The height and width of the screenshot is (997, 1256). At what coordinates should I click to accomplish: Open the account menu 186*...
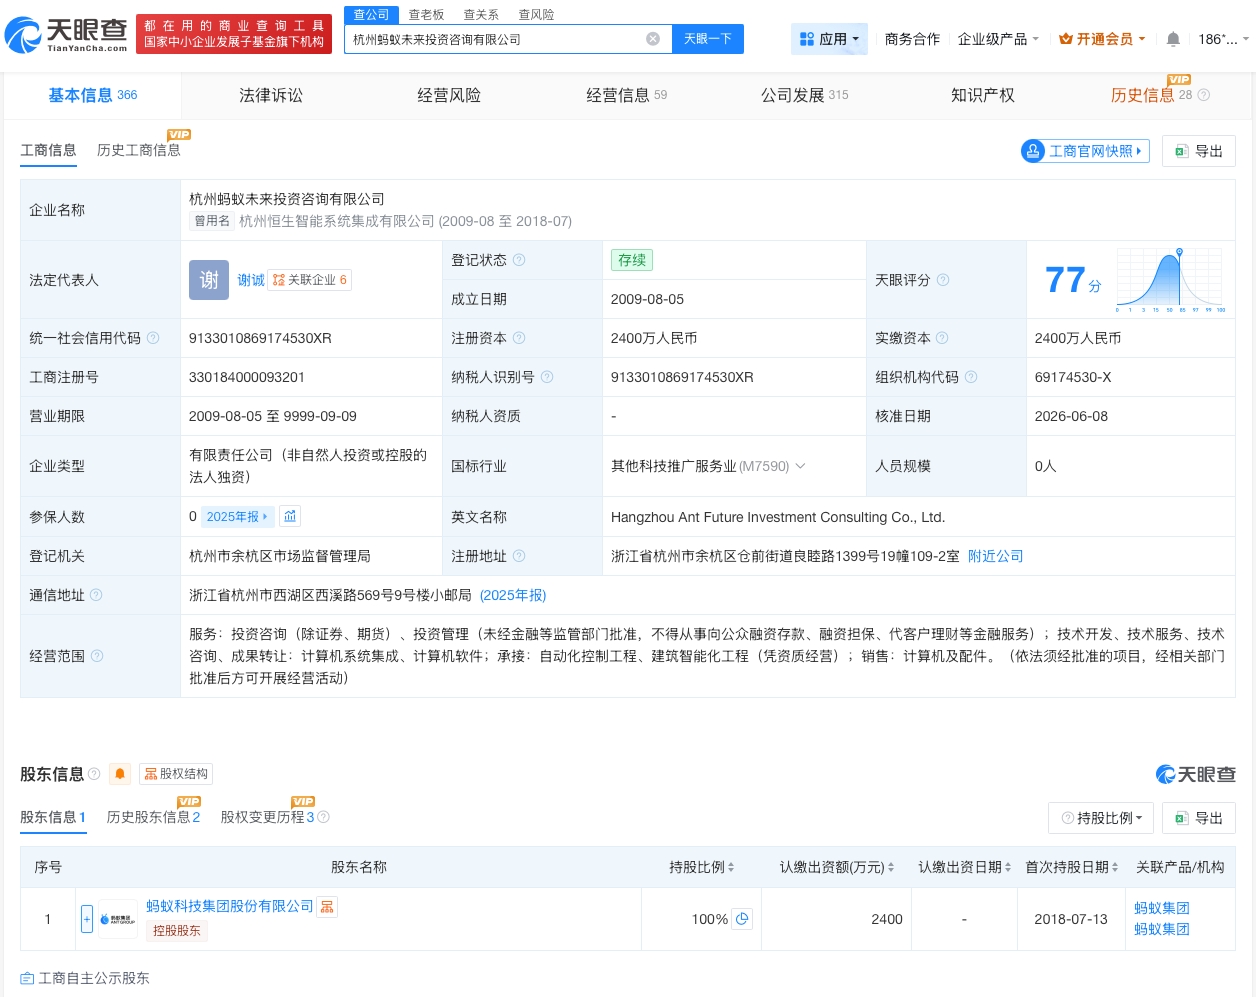coord(1224,39)
